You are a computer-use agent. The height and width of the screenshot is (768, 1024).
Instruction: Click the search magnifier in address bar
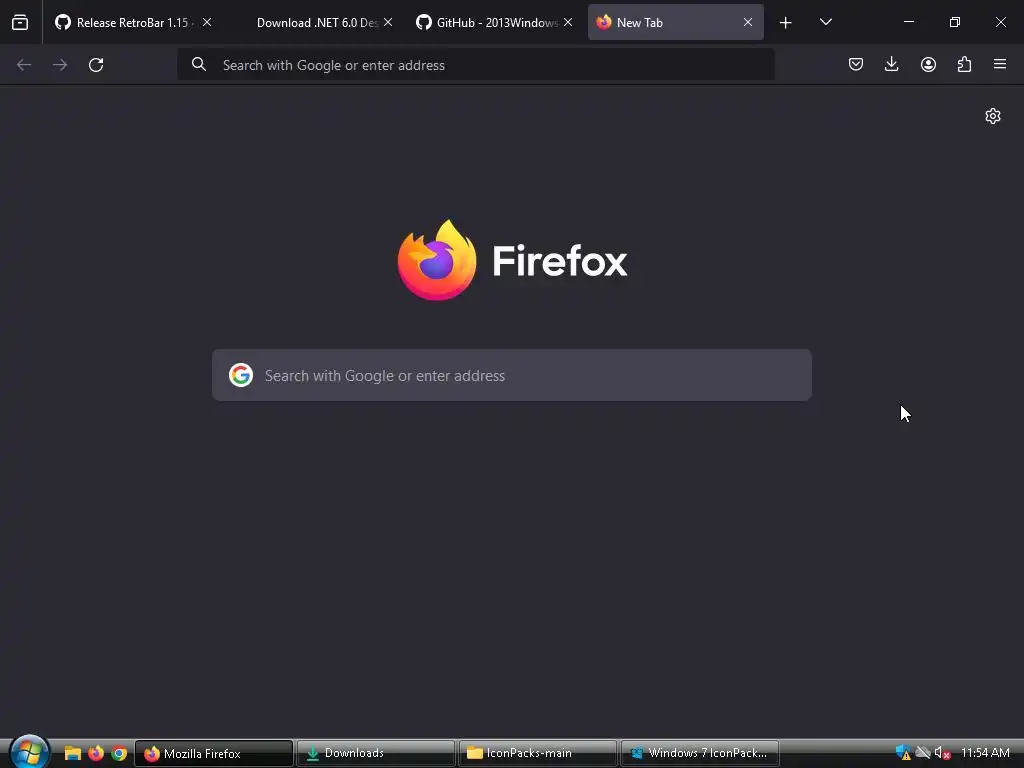tap(199, 65)
